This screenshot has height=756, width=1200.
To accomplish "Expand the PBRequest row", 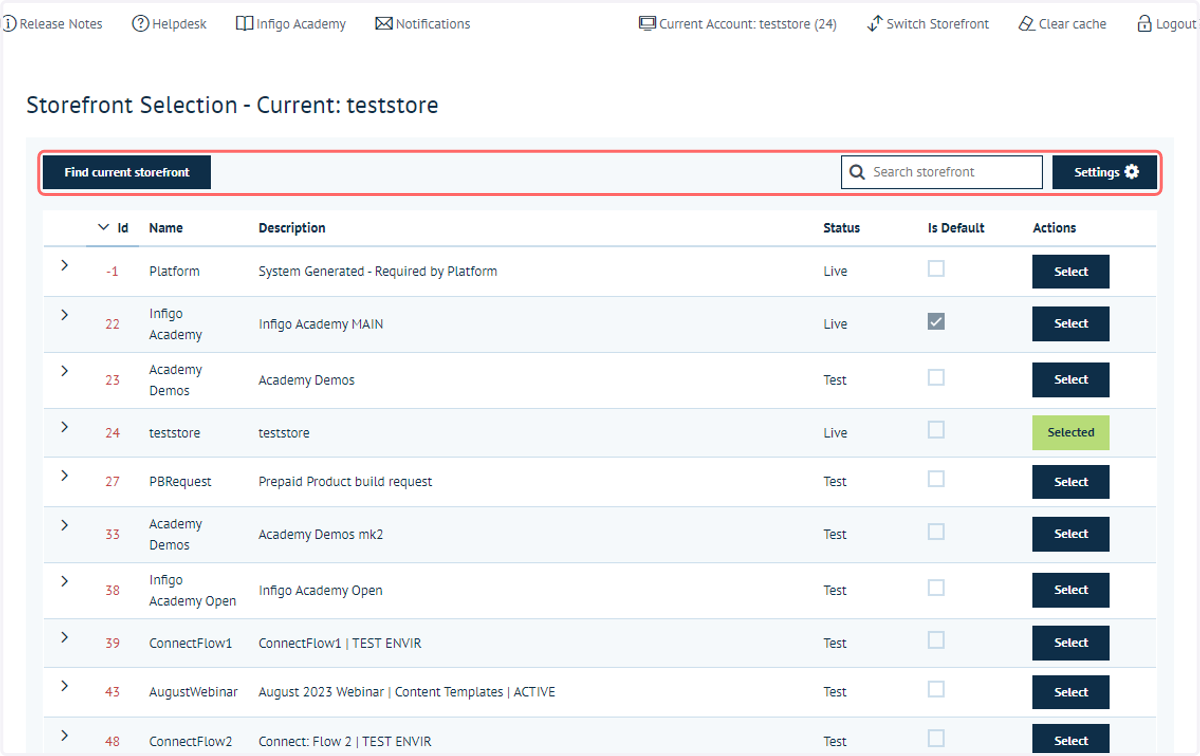I will click(64, 475).
